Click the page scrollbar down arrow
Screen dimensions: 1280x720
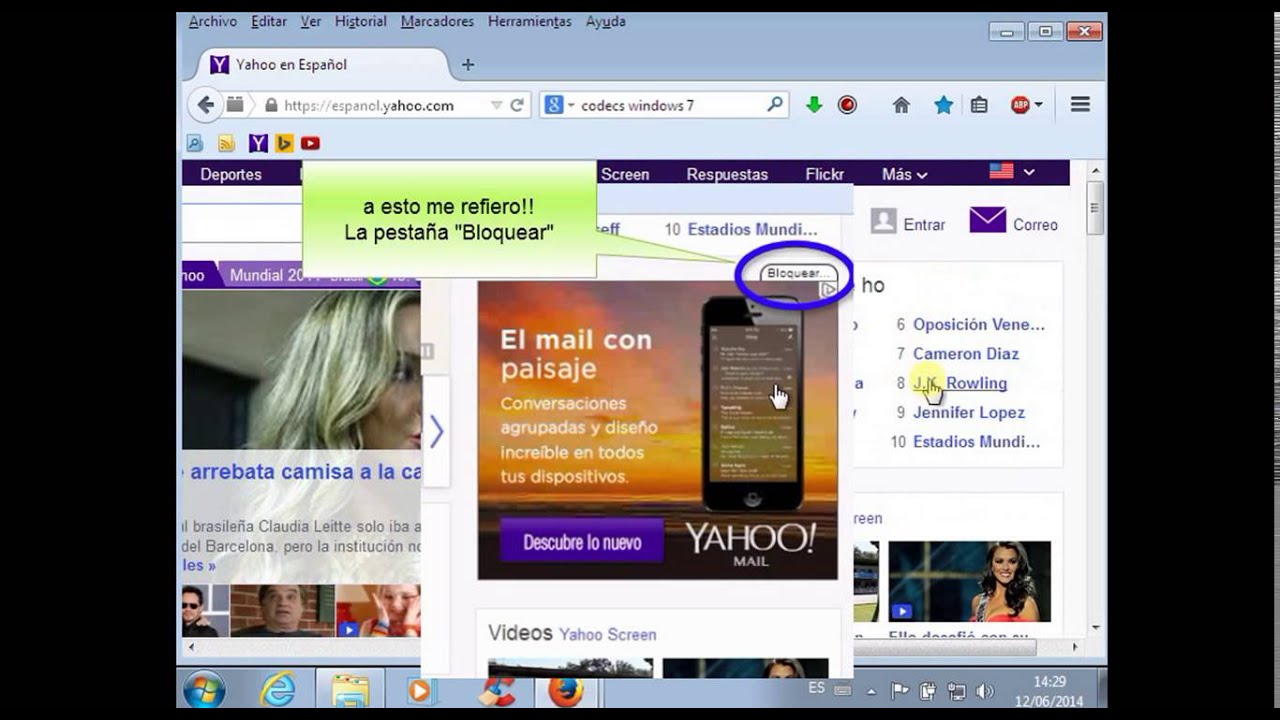(x=1095, y=628)
